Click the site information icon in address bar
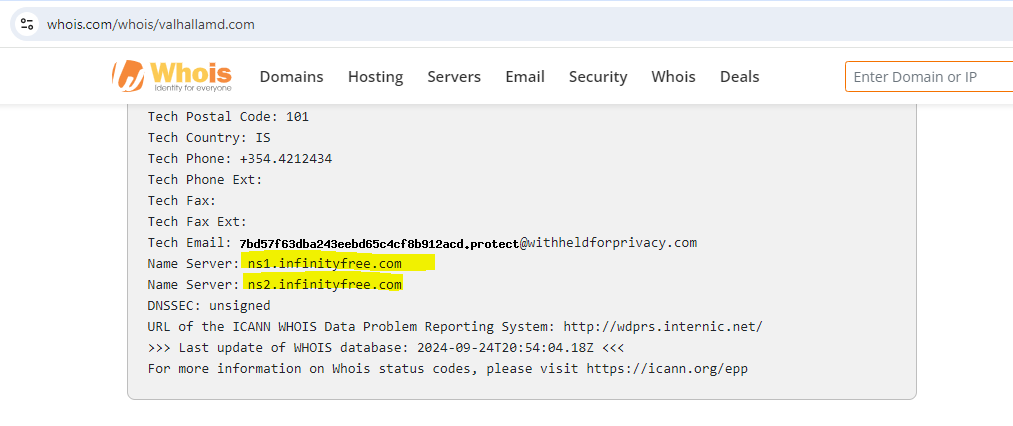This screenshot has height=426, width=1013. (27, 24)
